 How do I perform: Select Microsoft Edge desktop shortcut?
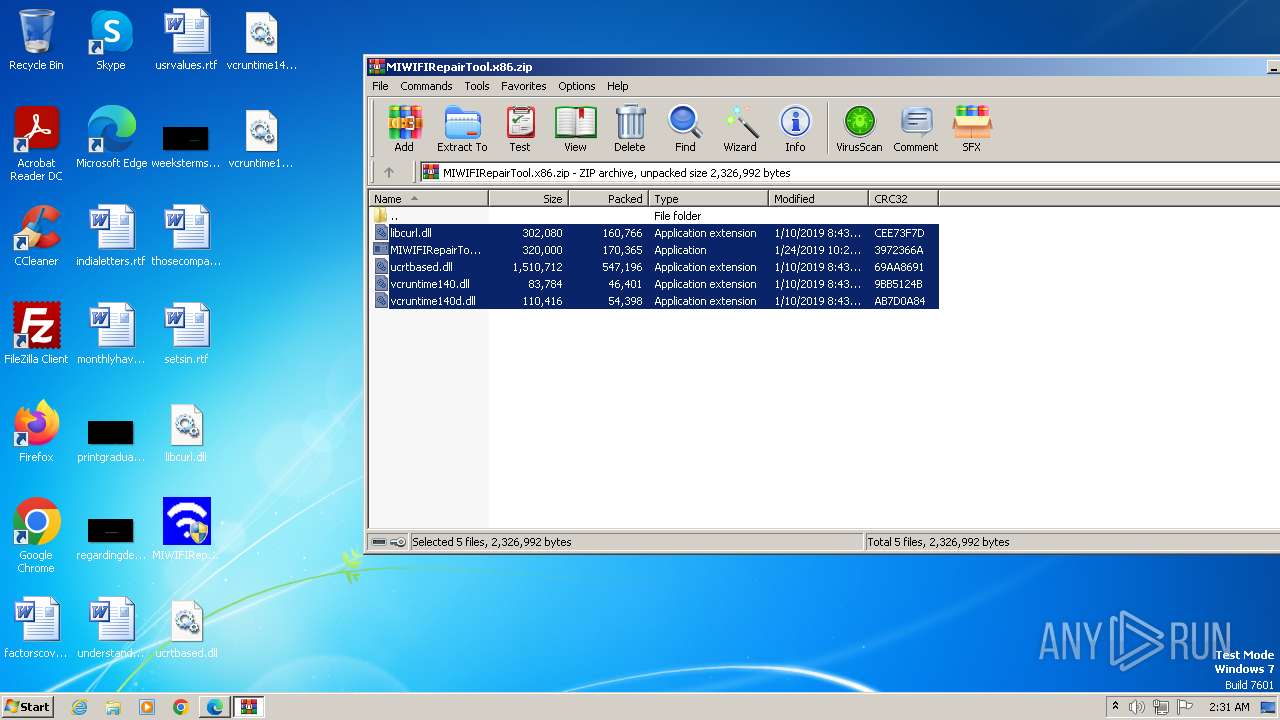111,138
